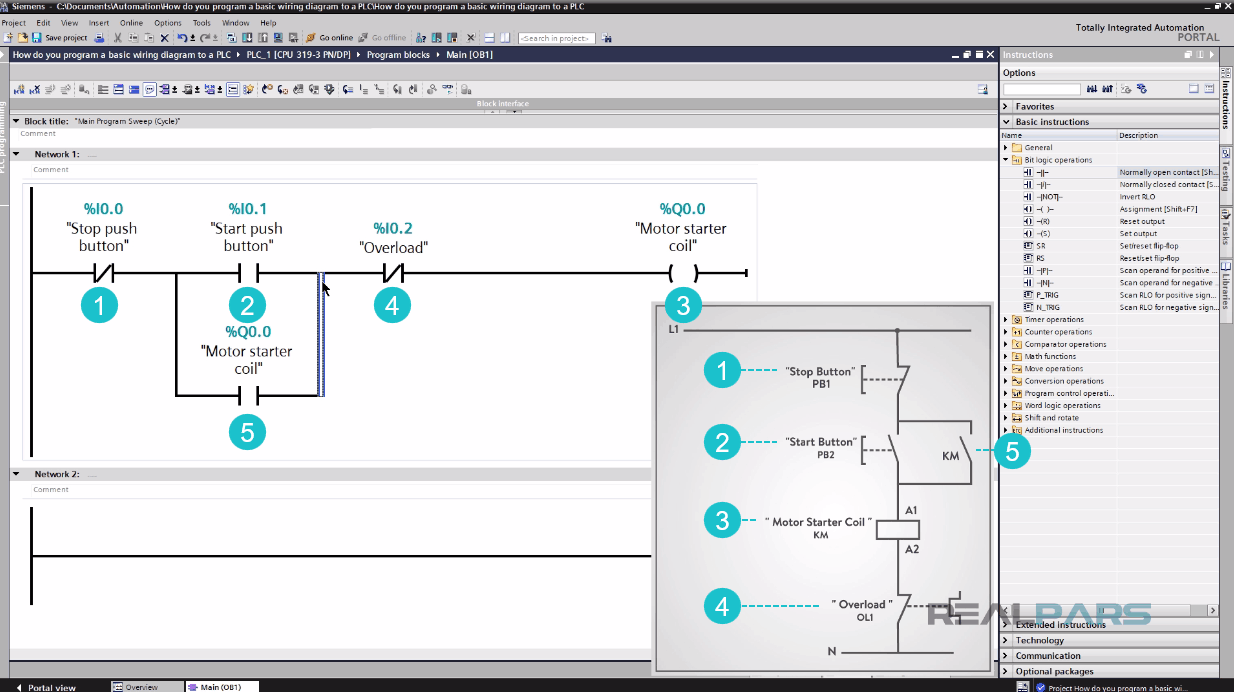Expand the Timer operations folder
Image resolution: width=1234 pixels, height=692 pixels.
[1007, 319]
